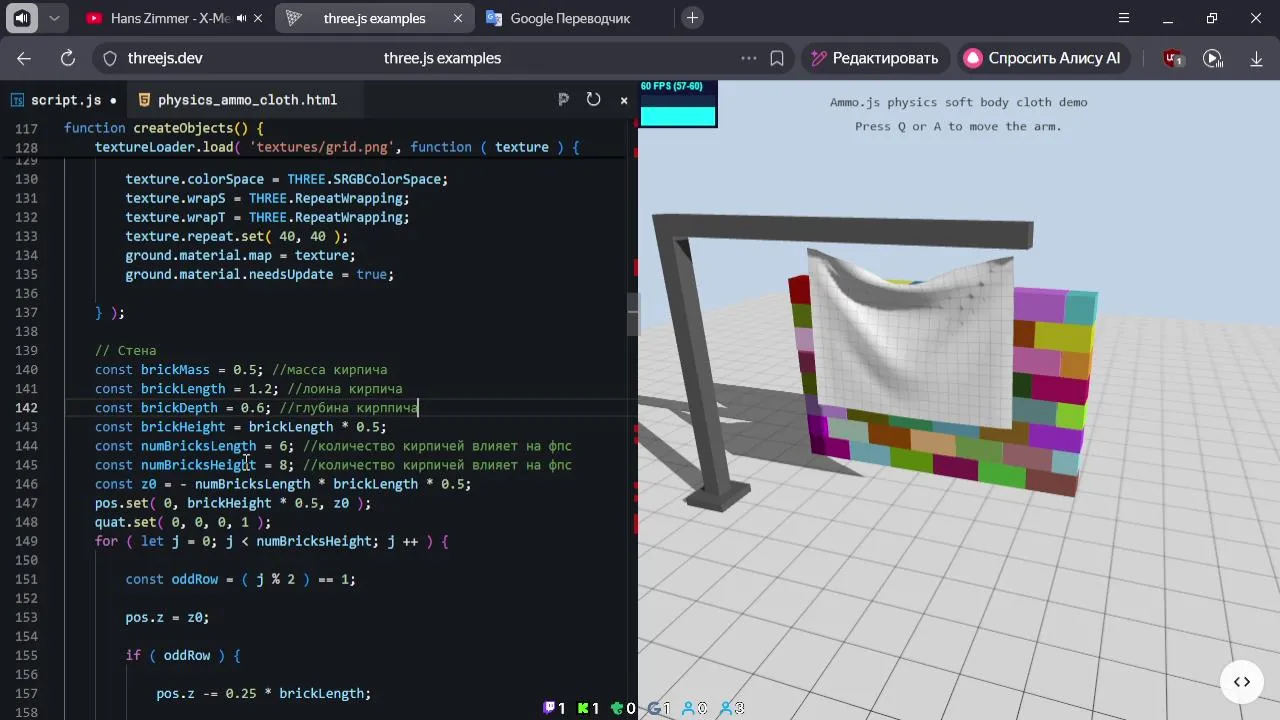Viewport: 1280px width, 720px height.
Task: Open the downloads panel
Action: click(1256, 58)
